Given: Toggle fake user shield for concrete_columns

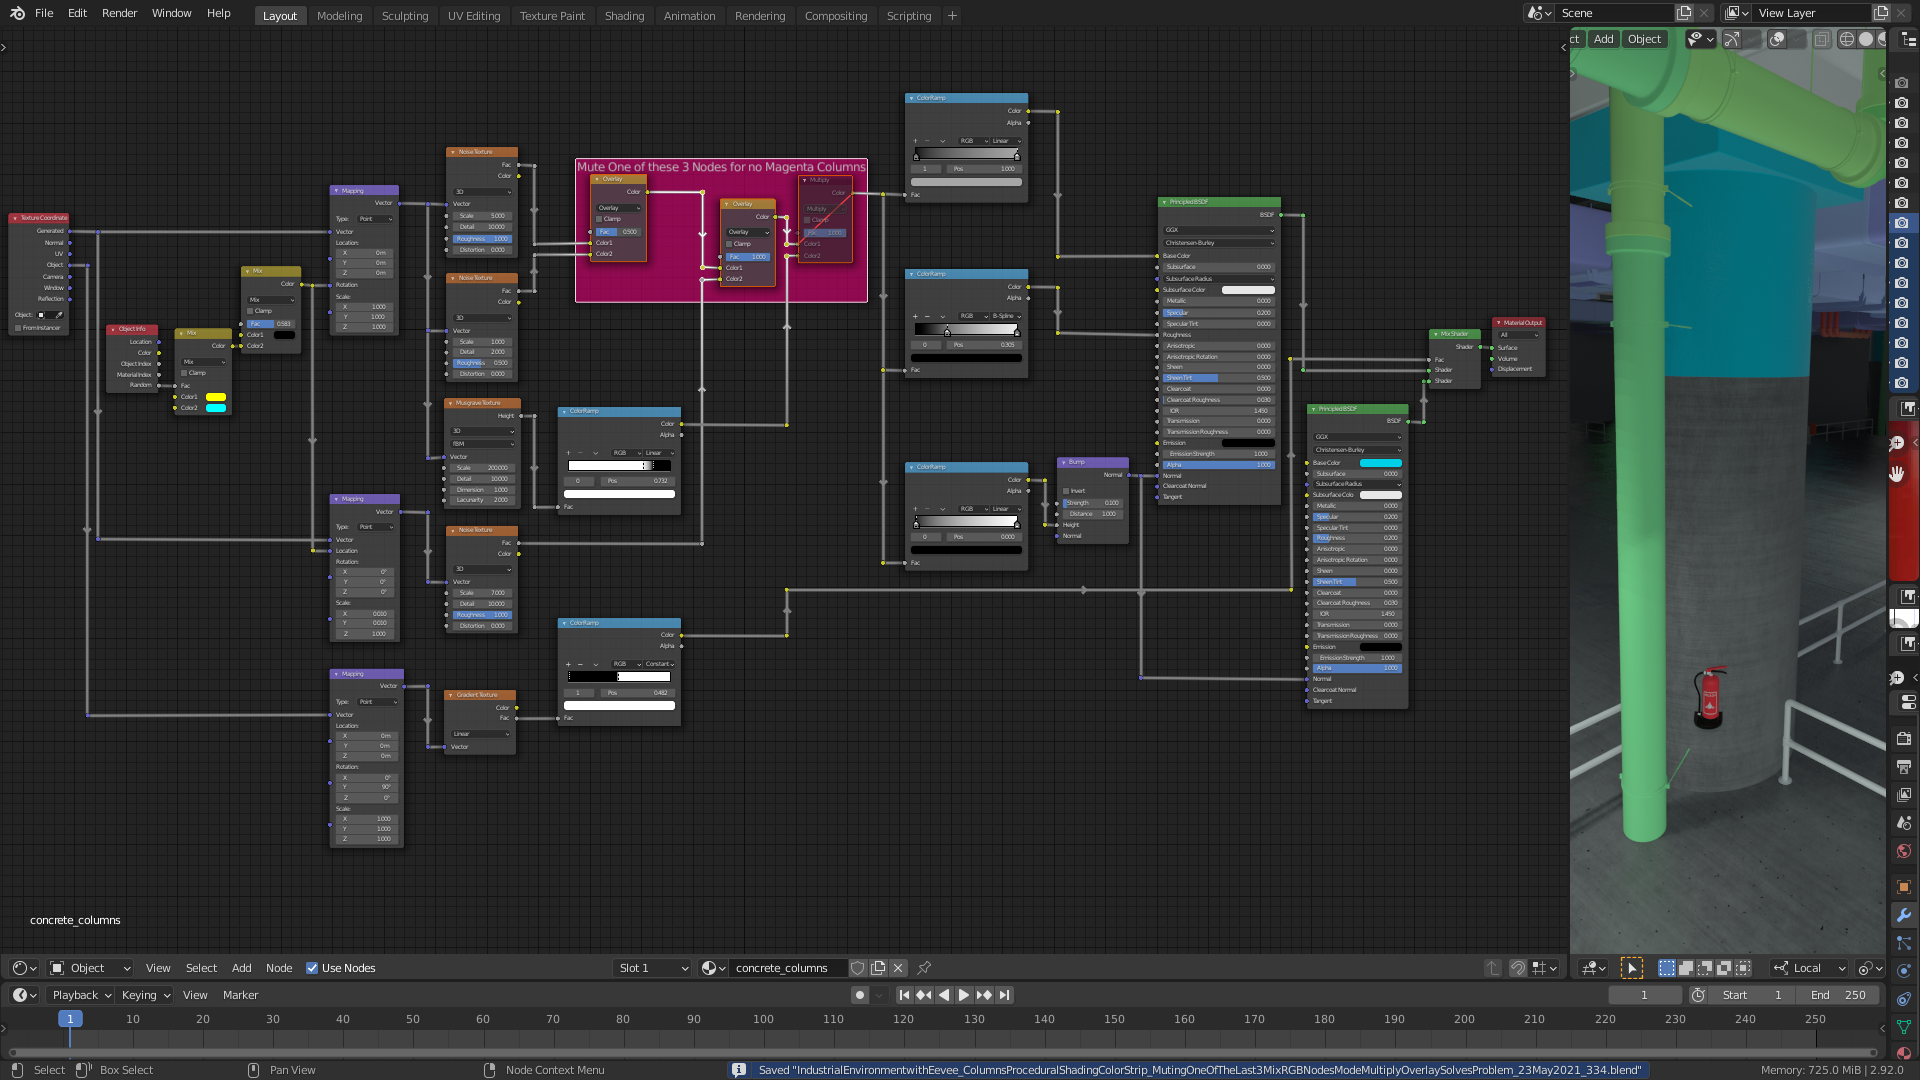Looking at the screenshot, I should pos(857,968).
